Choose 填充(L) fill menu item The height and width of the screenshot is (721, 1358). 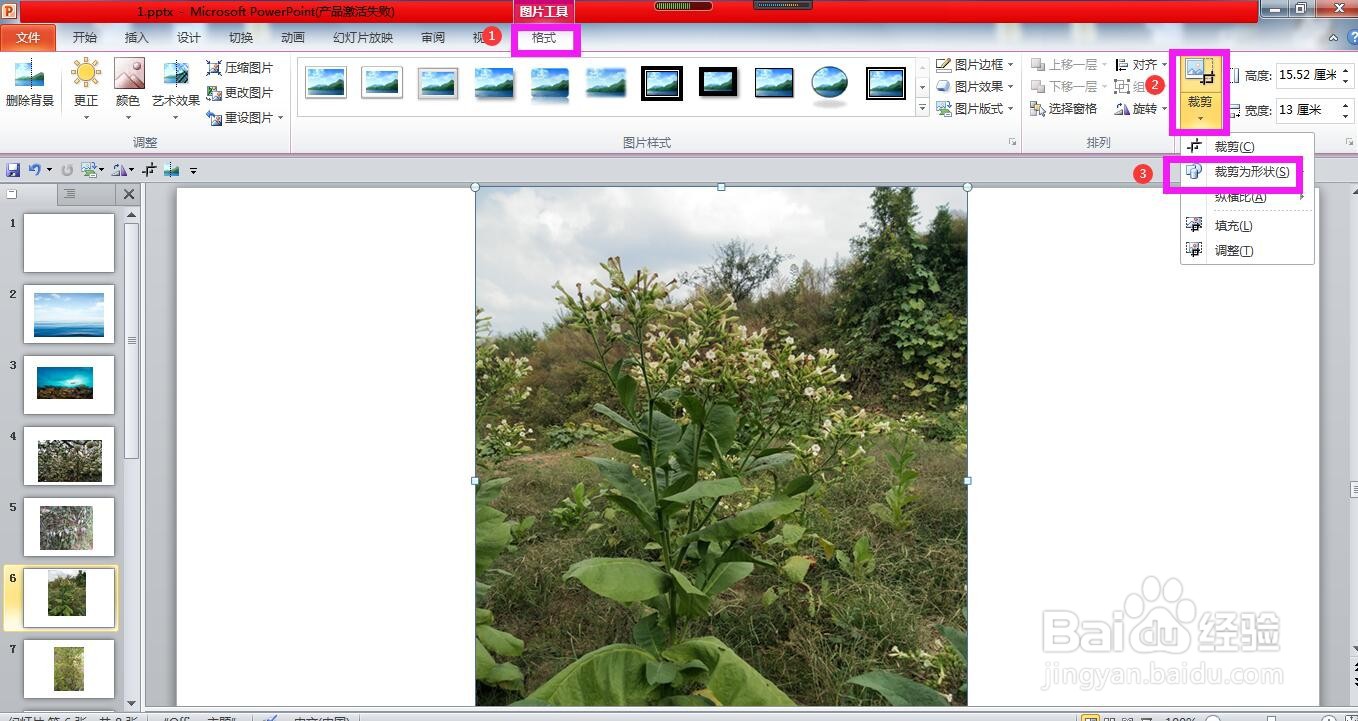pyautogui.click(x=1246, y=226)
